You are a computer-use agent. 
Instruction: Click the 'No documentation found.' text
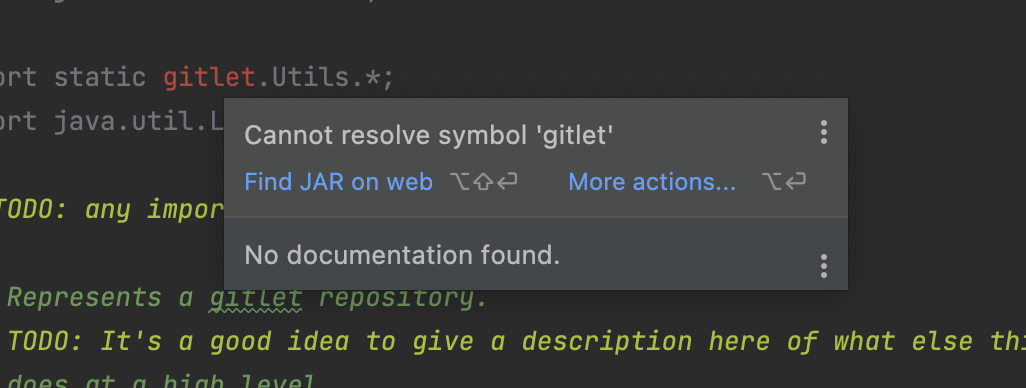click(402, 255)
